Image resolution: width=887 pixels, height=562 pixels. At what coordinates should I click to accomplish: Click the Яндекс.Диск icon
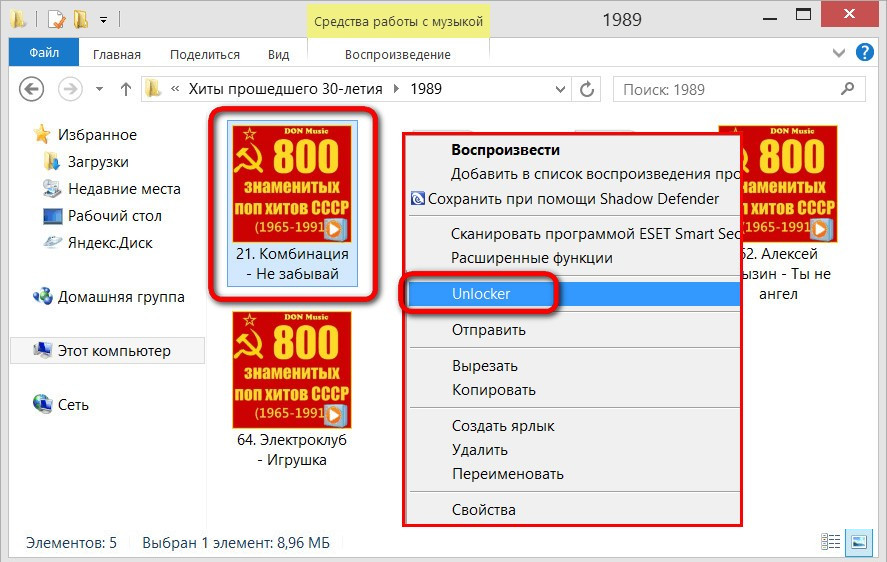pos(53,242)
